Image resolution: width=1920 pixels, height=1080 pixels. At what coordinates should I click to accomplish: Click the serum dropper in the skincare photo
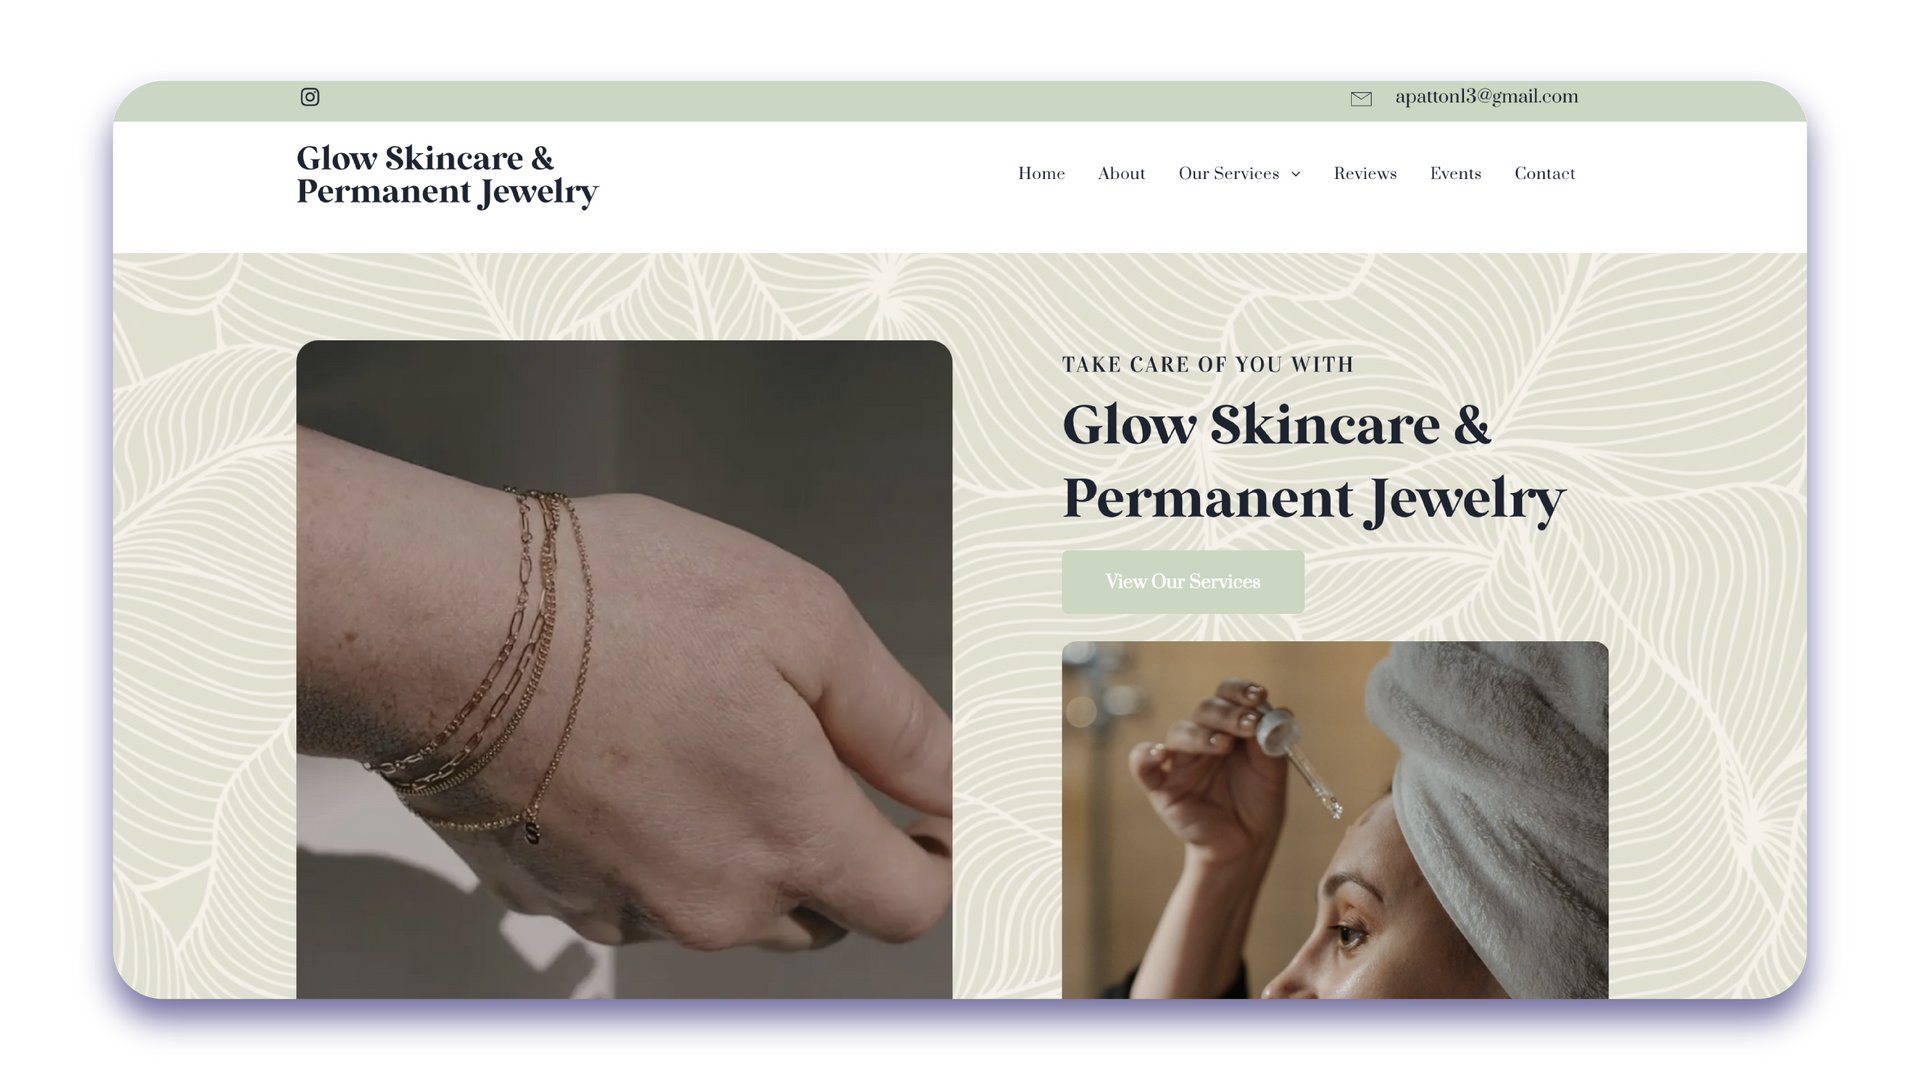(x=1299, y=759)
